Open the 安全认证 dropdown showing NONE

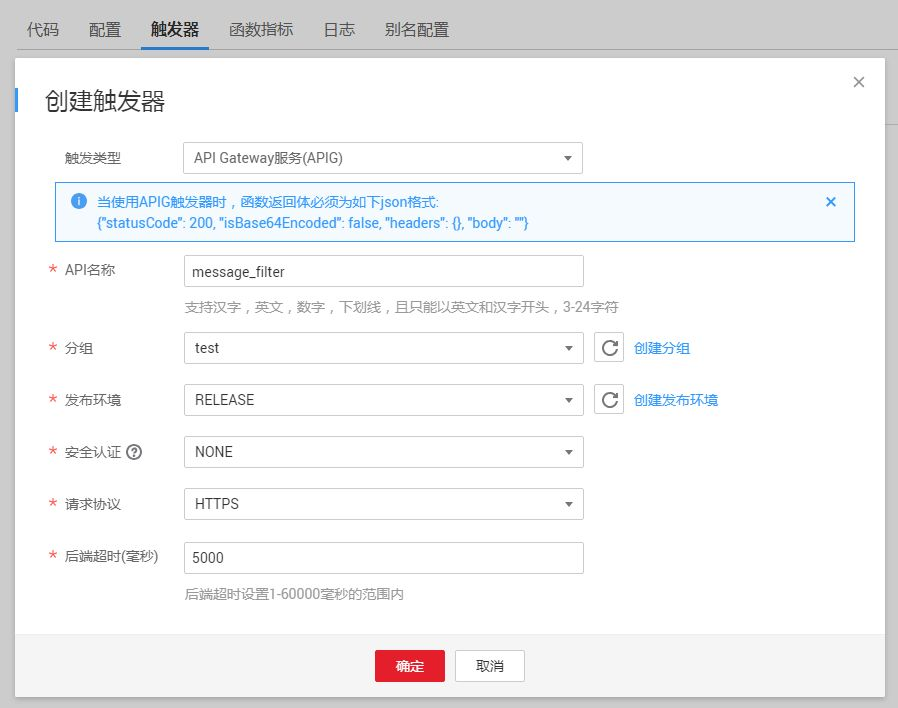tap(384, 452)
